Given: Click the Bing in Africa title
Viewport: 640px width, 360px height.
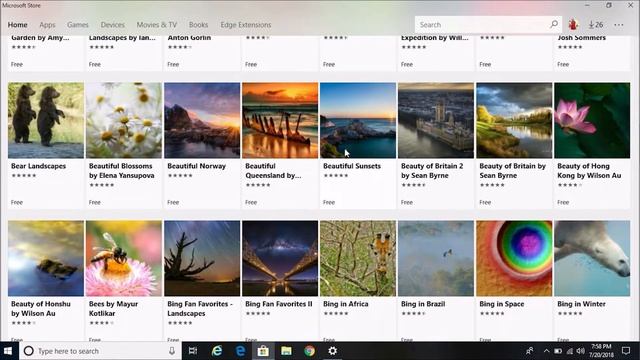Looking at the screenshot, I should coord(346,304).
